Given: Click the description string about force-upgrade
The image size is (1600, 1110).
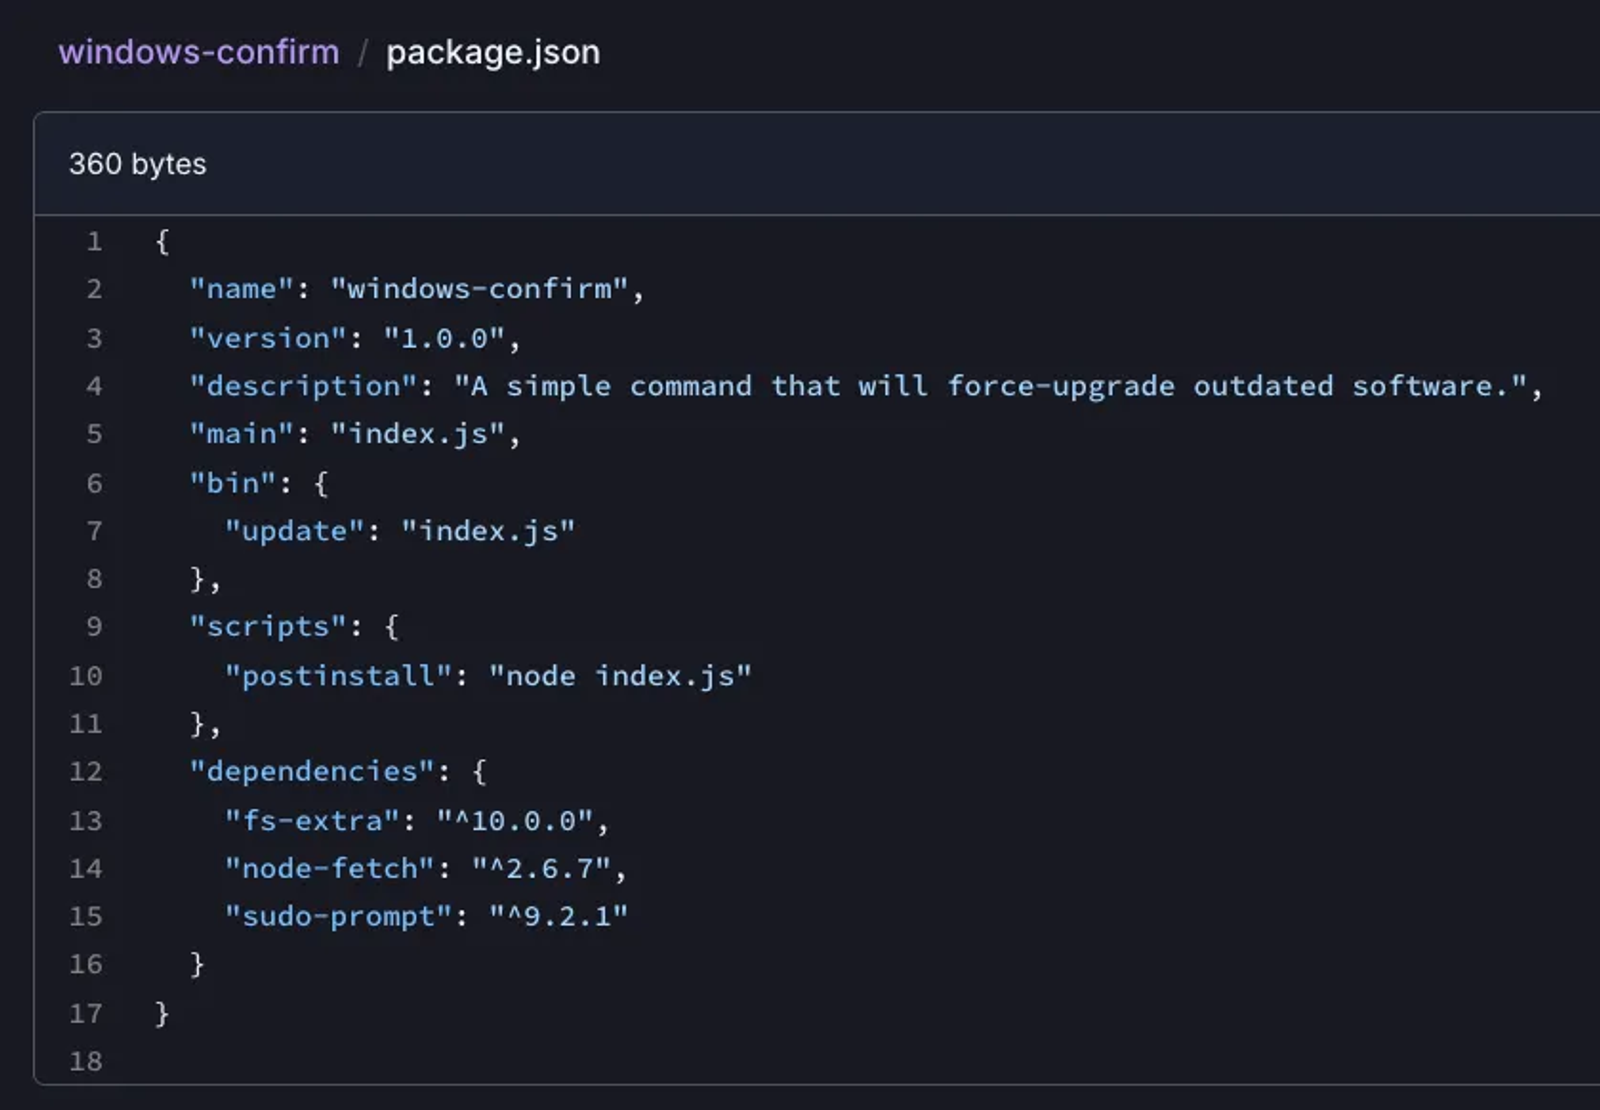Looking at the screenshot, I should (x=991, y=386).
